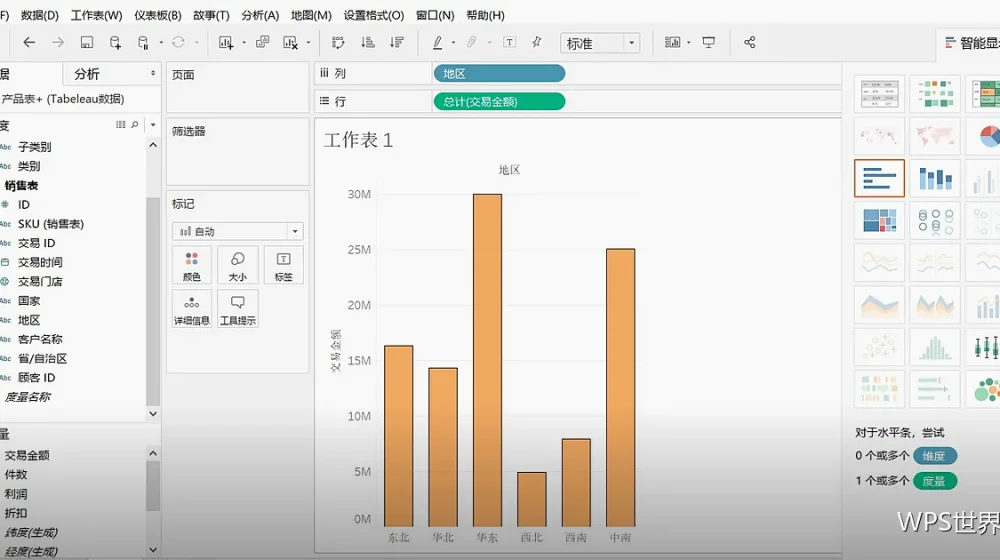Open the 工作表(W) menu
Screen dimensions: 1000x560
[96, 15]
